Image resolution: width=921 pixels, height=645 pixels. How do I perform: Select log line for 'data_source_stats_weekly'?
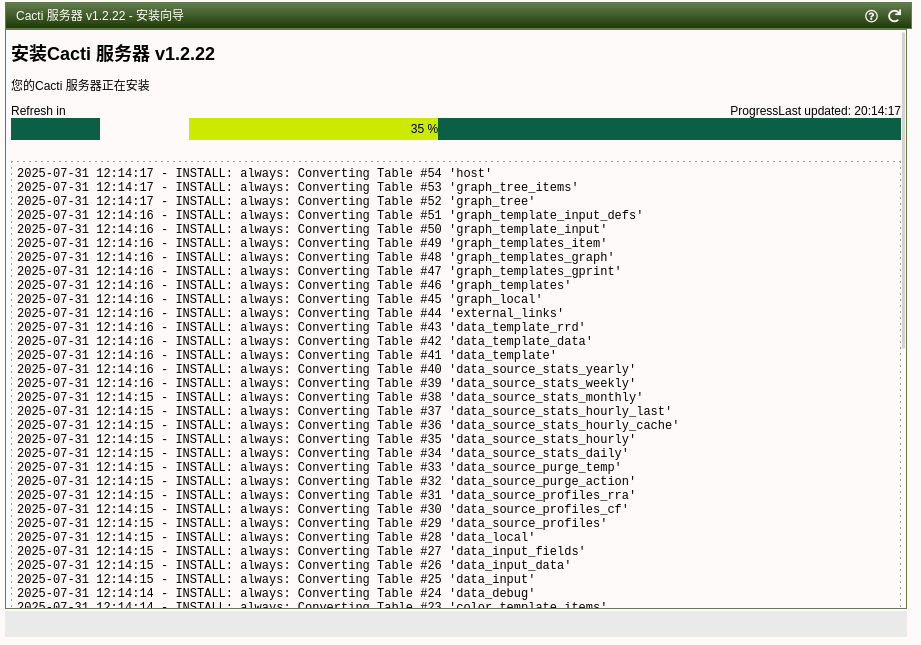click(326, 383)
